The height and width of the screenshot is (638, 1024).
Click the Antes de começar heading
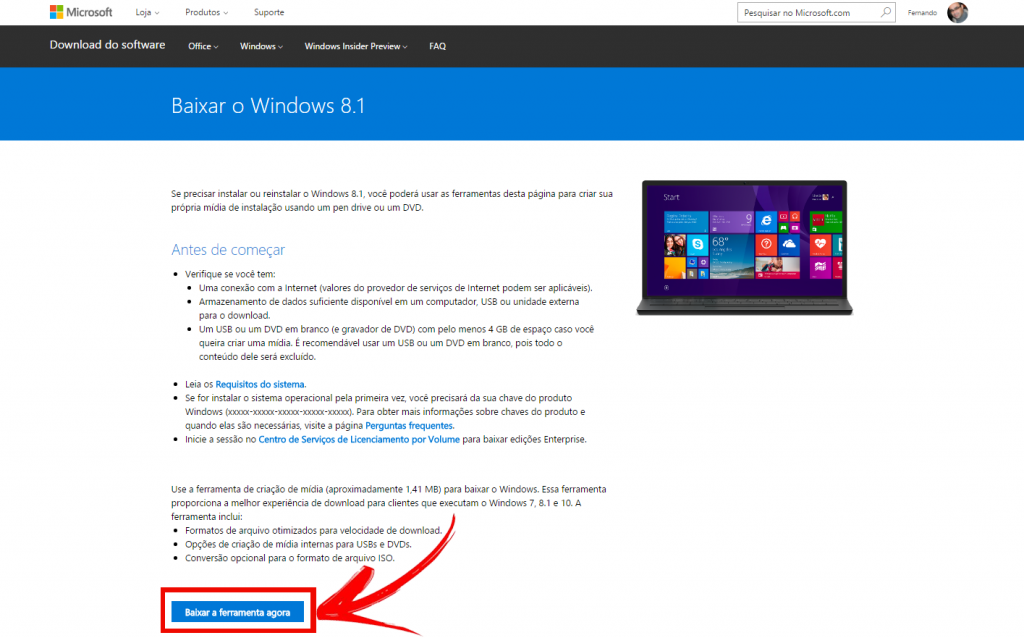[x=228, y=249]
